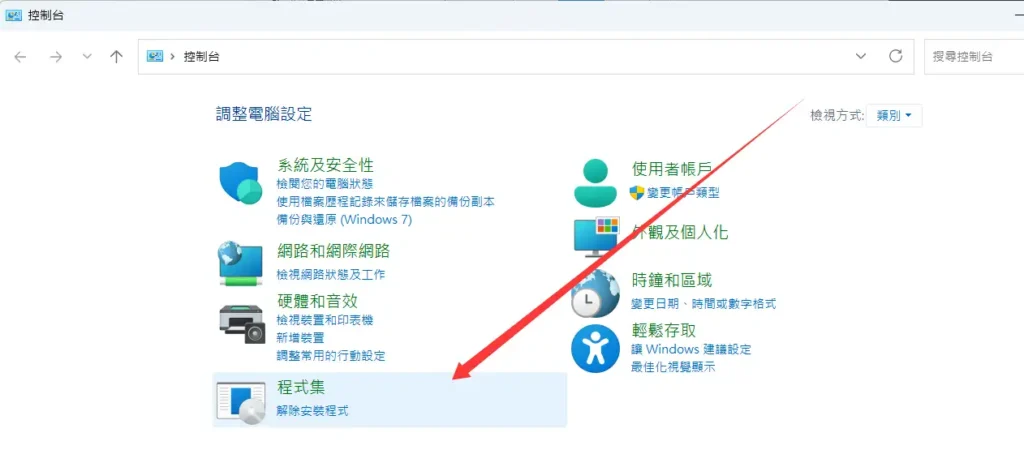The image size is (1024, 467).
Task: Click the 解除安裝程式 link
Action: click(x=312, y=411)
